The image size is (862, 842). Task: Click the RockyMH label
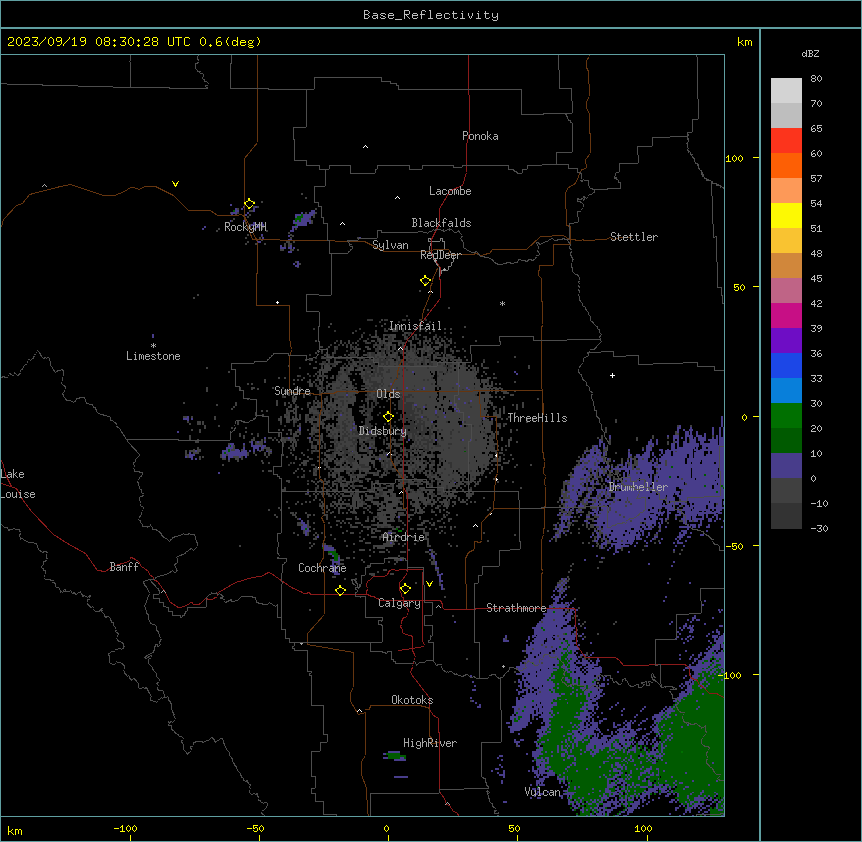245,227
